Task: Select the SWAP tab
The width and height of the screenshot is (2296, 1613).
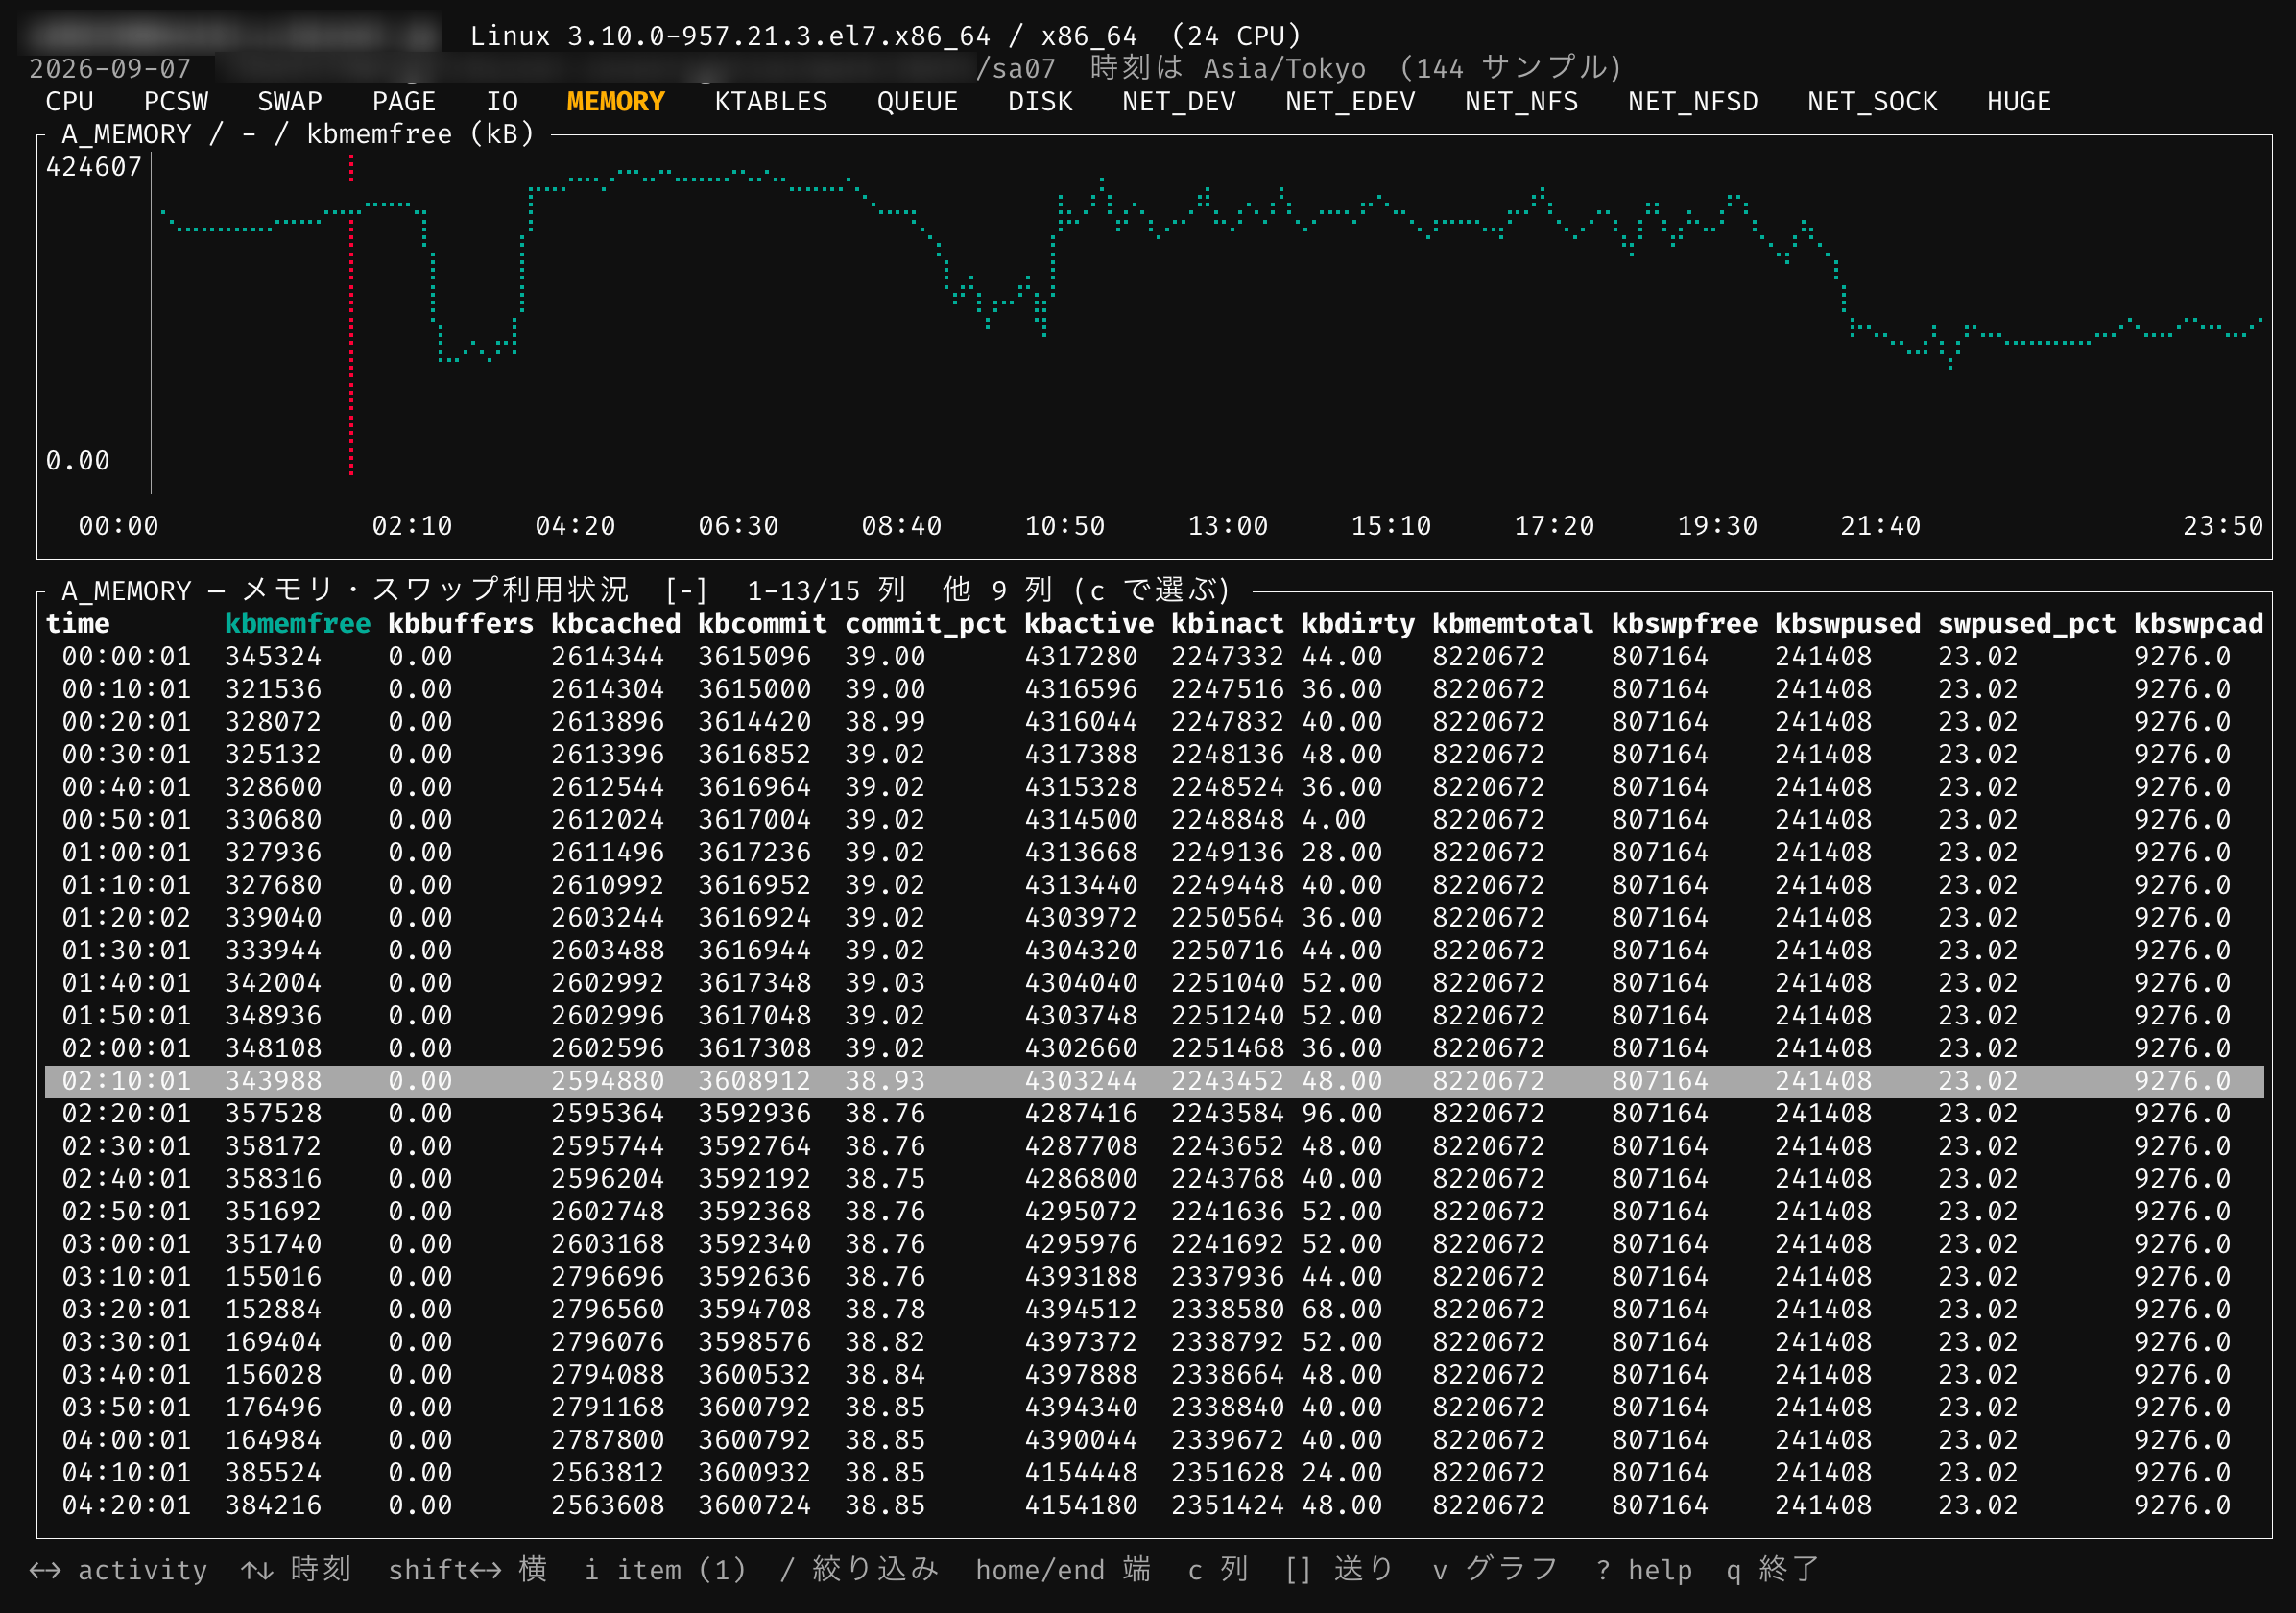Action: click(290, 101)
